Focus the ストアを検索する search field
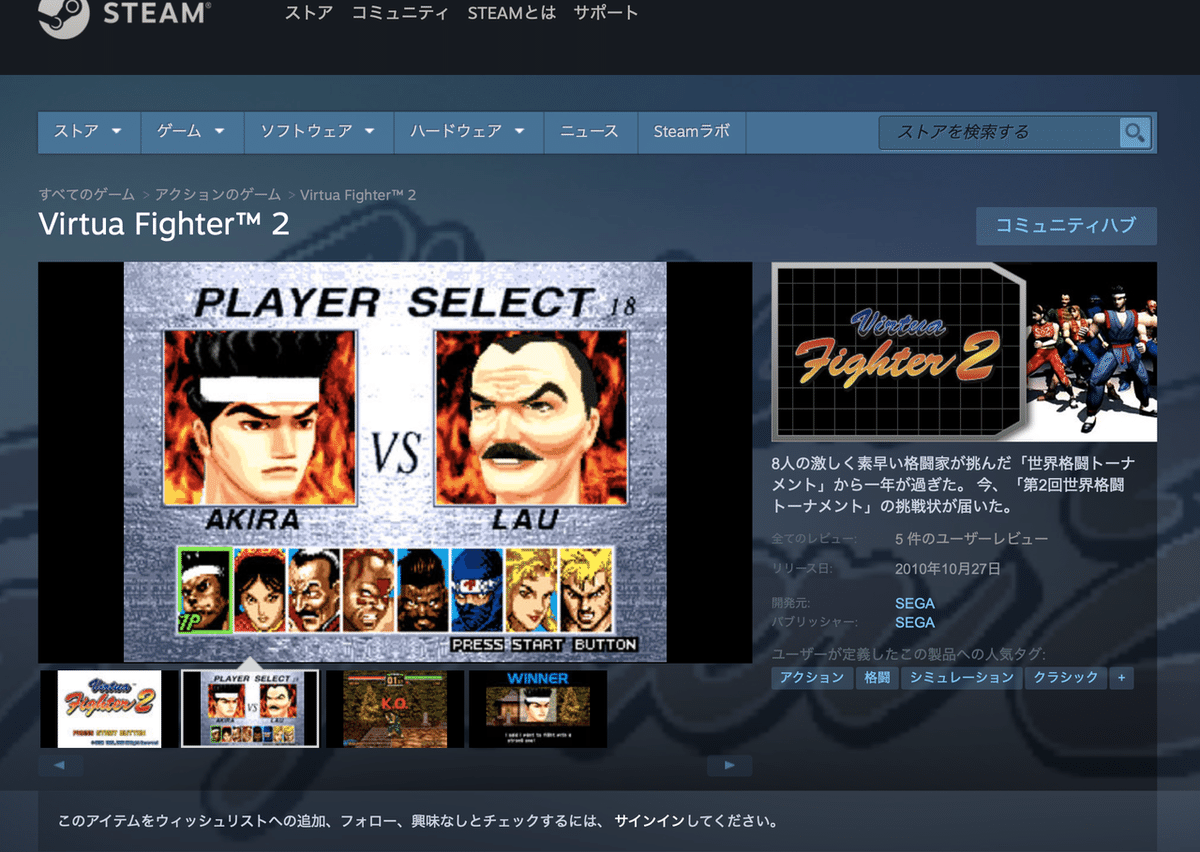 pos(1000,132)
